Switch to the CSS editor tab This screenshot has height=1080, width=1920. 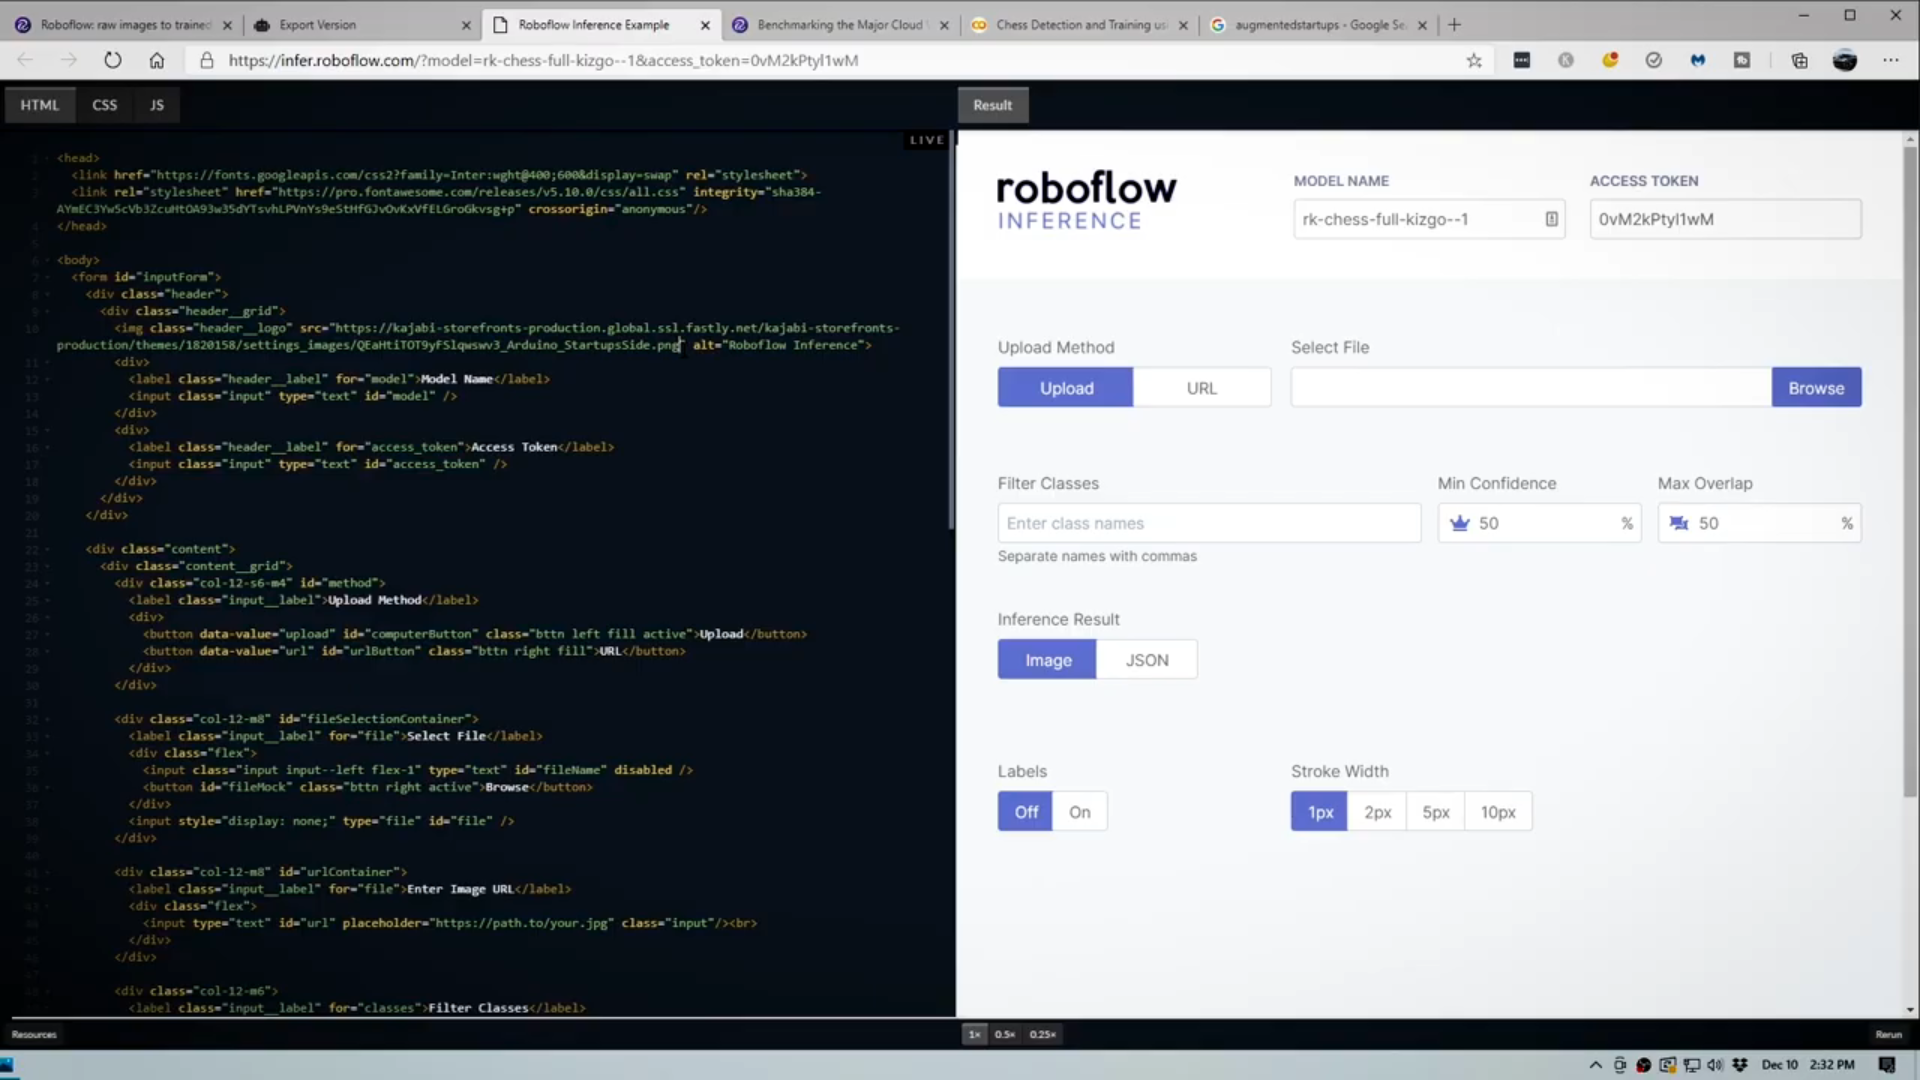pos(105,105)
